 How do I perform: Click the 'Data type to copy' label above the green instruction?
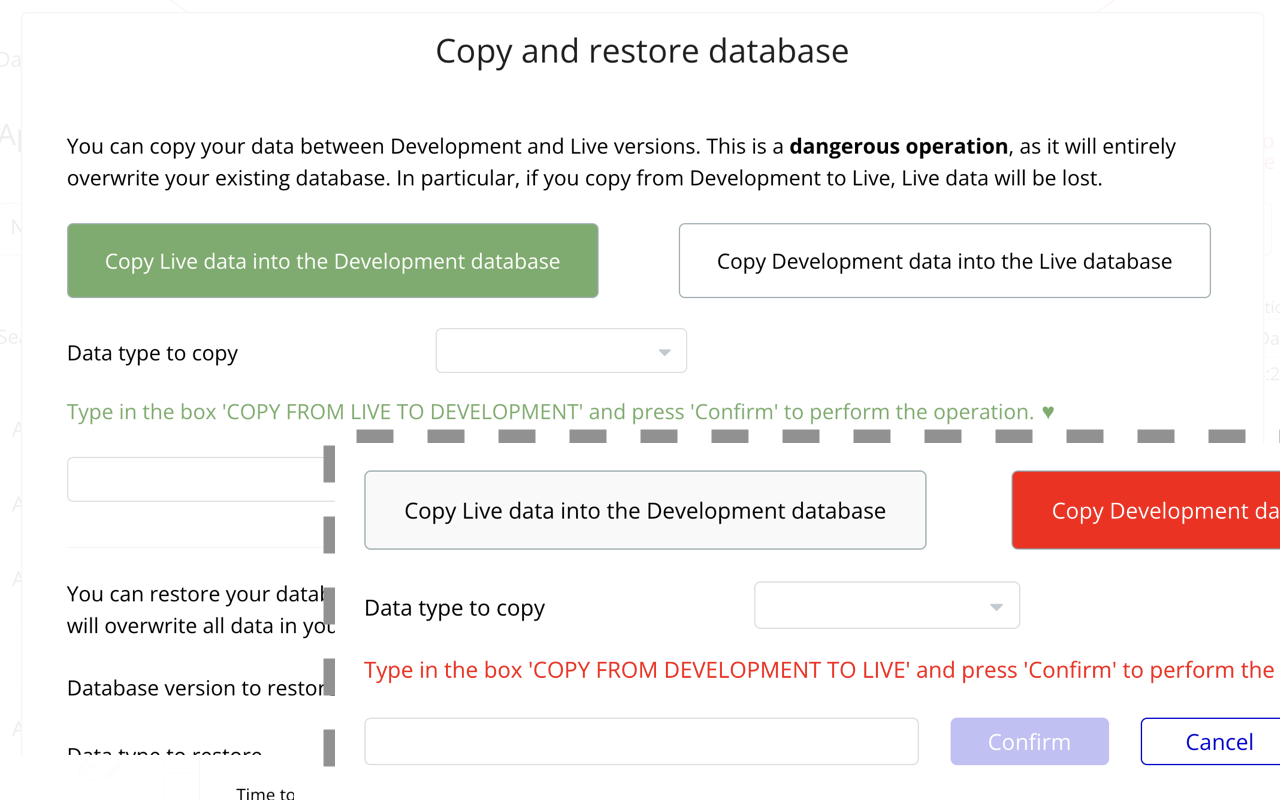(152, 353)
